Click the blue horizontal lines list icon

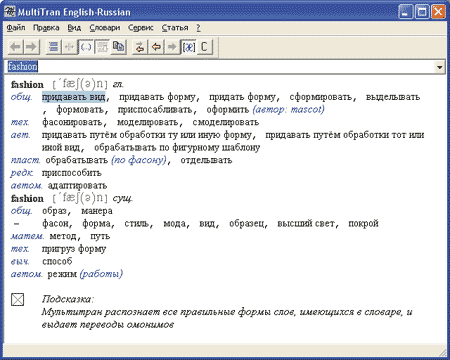coord(53,47)
